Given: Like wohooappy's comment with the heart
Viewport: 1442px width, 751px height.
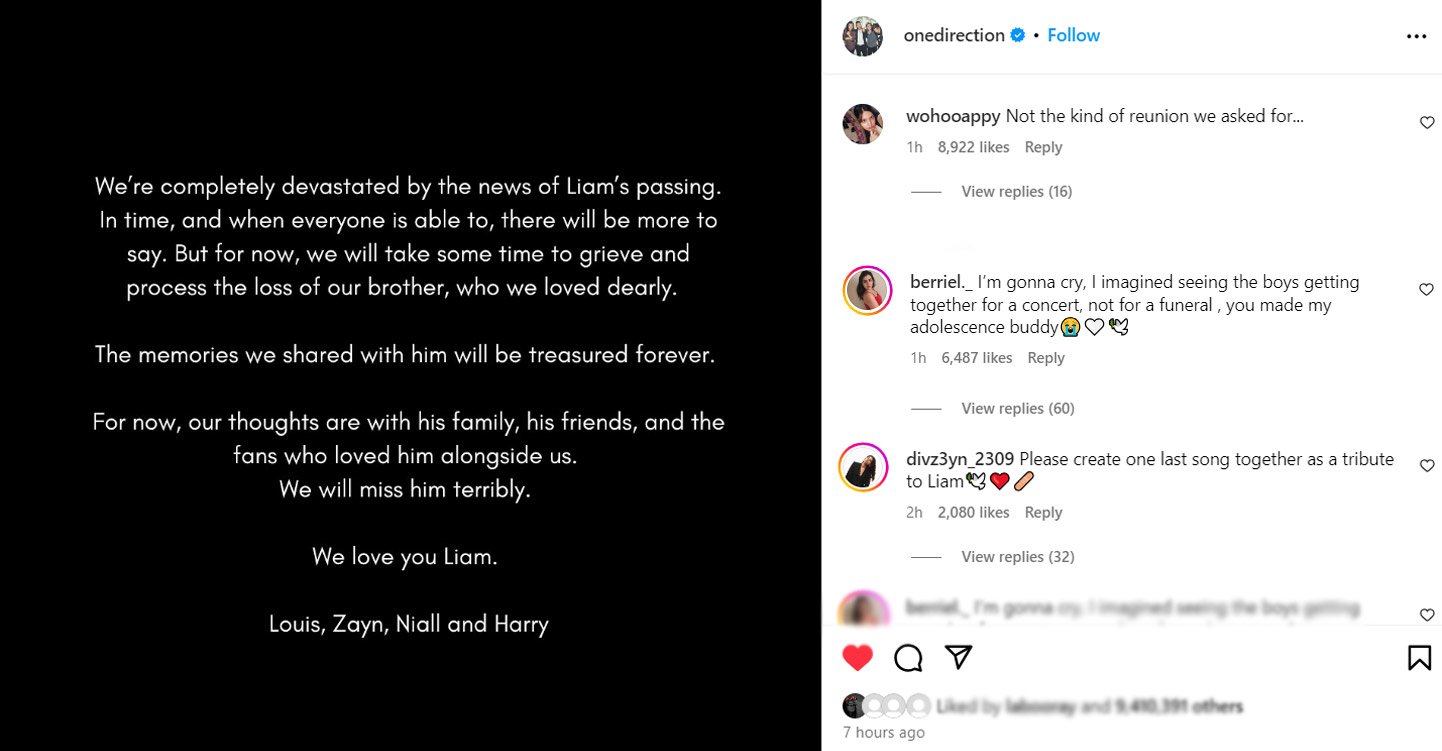Looking at the screenshot, I should click(x=1427, y=123).
